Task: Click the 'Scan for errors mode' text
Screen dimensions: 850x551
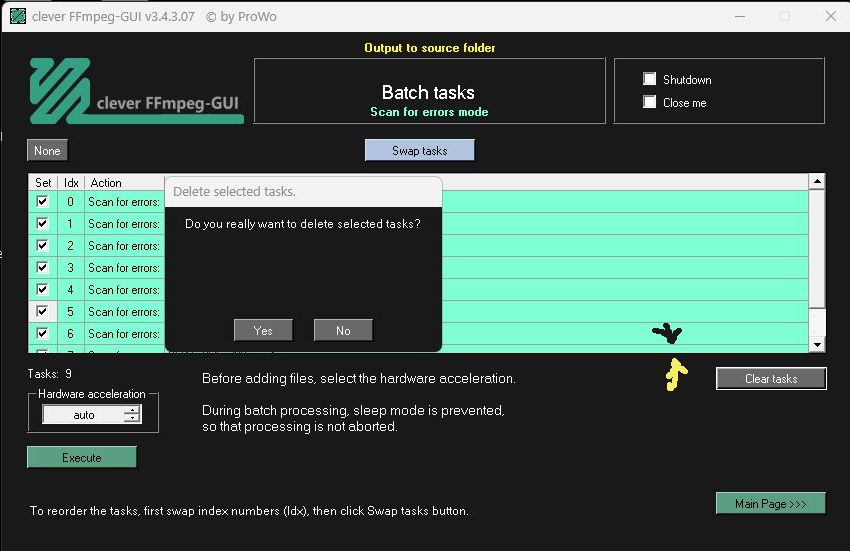Action: [x=429, y=112]
